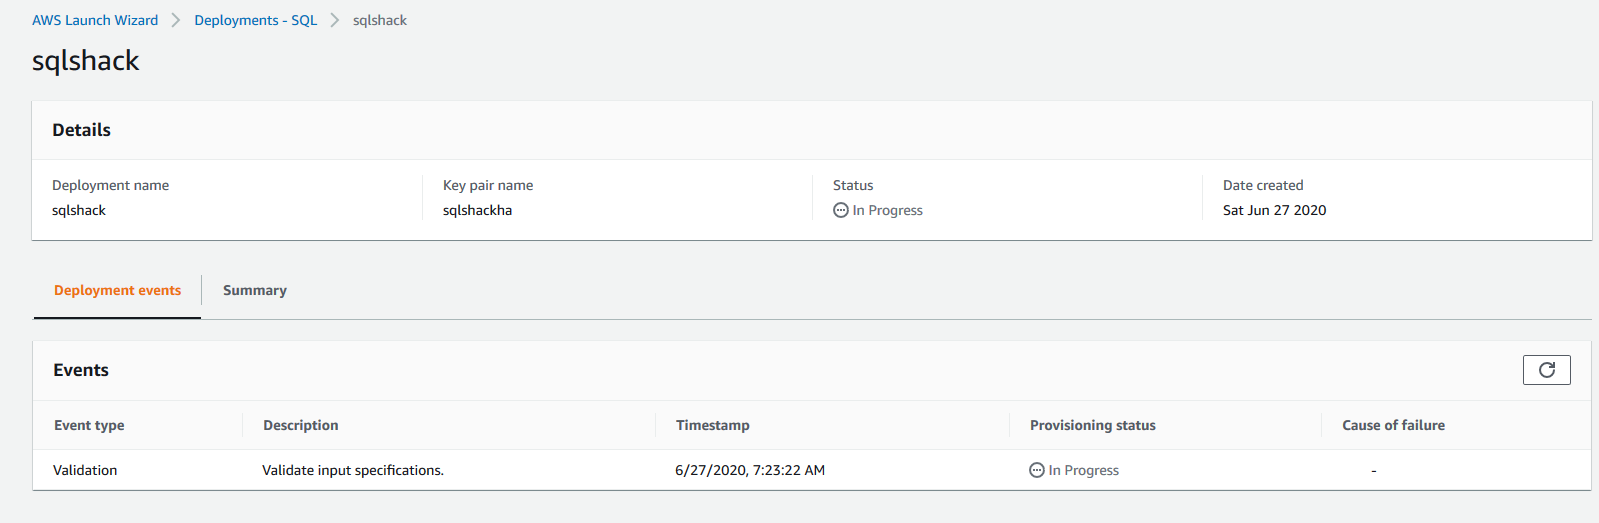The image size is (1599, 523).
Task: Click the Description column header
Action: pos(301,425)
